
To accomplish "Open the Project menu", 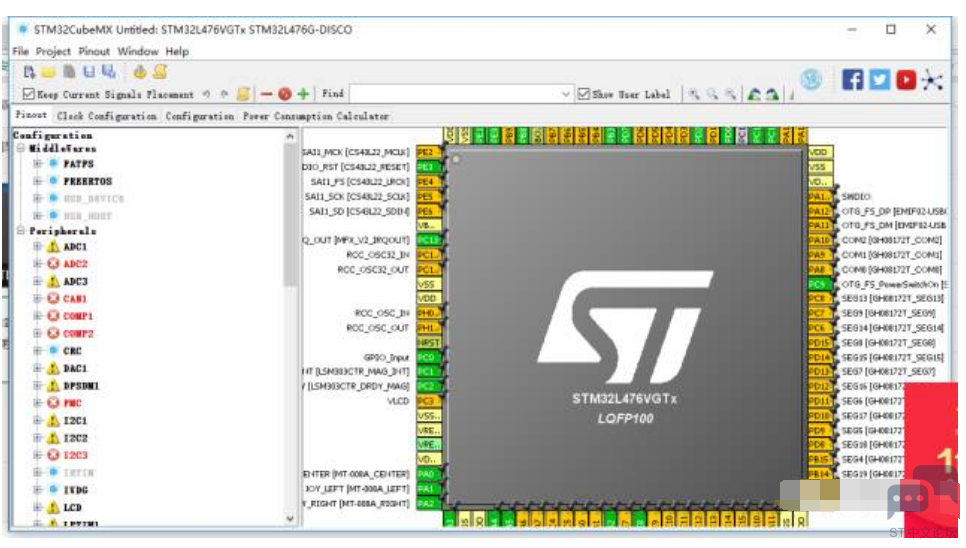I will pyautogui.click(x=53, y=52).
